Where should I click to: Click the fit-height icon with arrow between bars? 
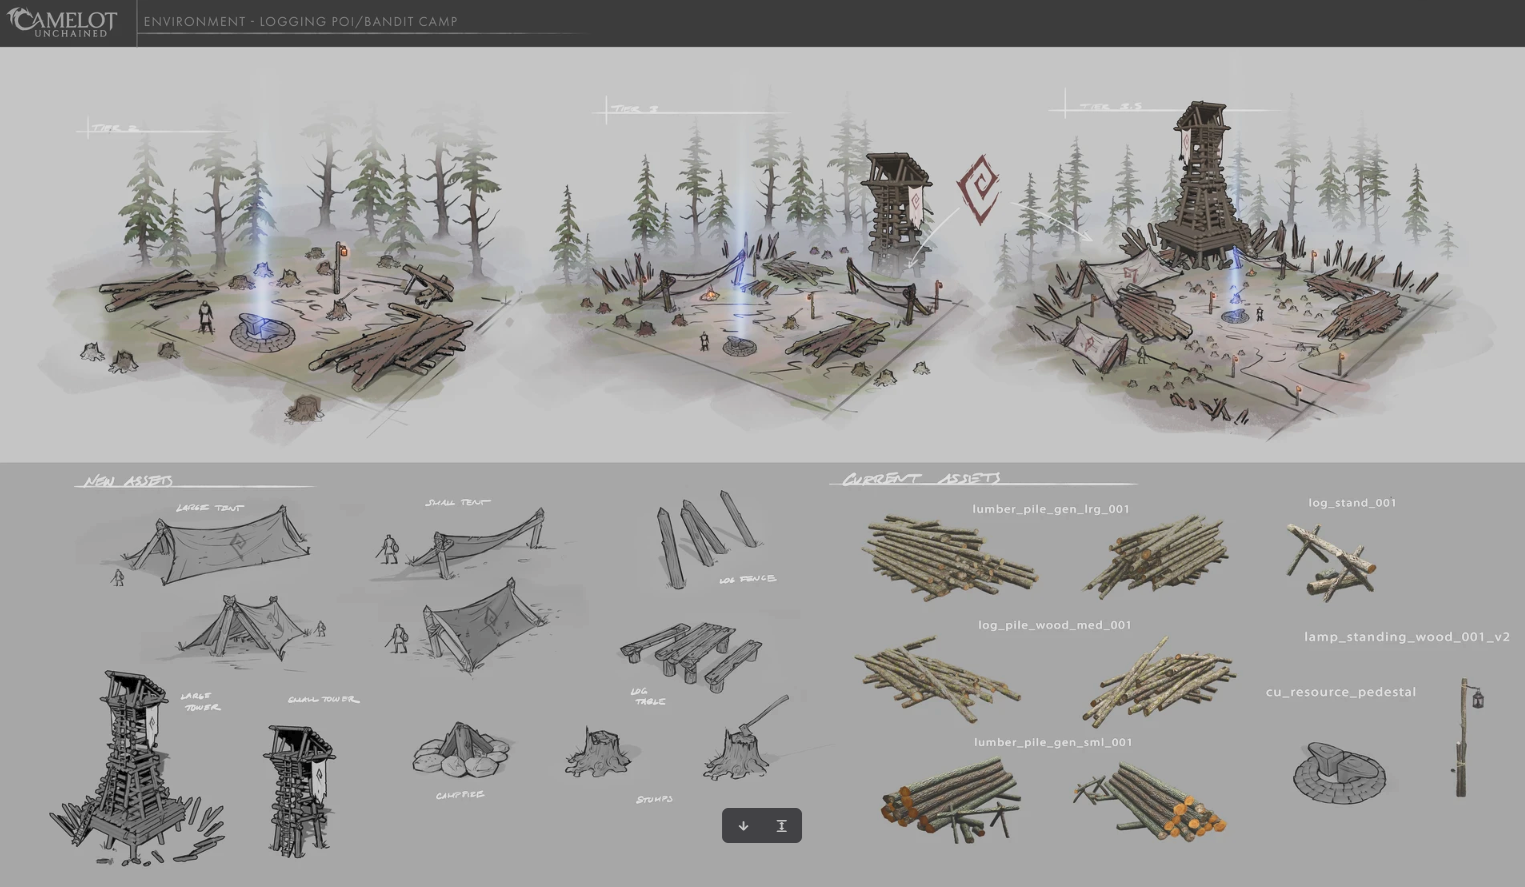[781, 826]
